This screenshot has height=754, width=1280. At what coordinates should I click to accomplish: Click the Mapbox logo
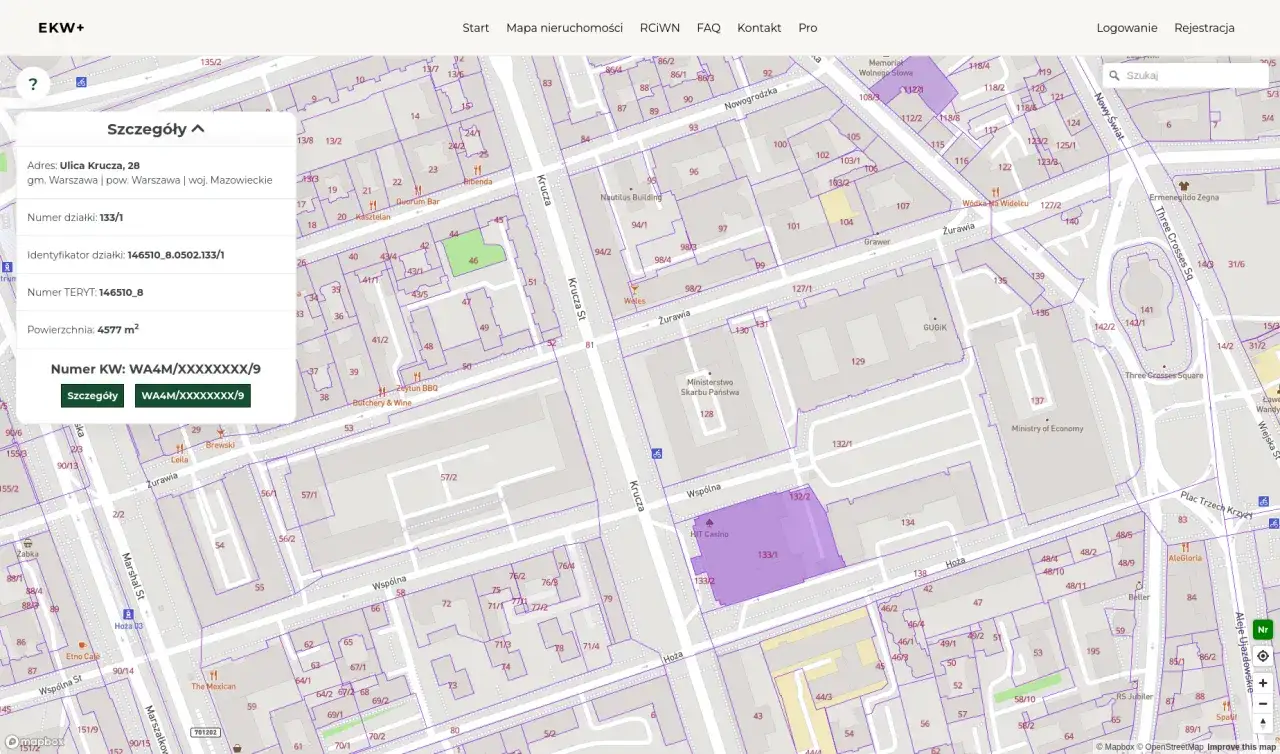(35, 742)
